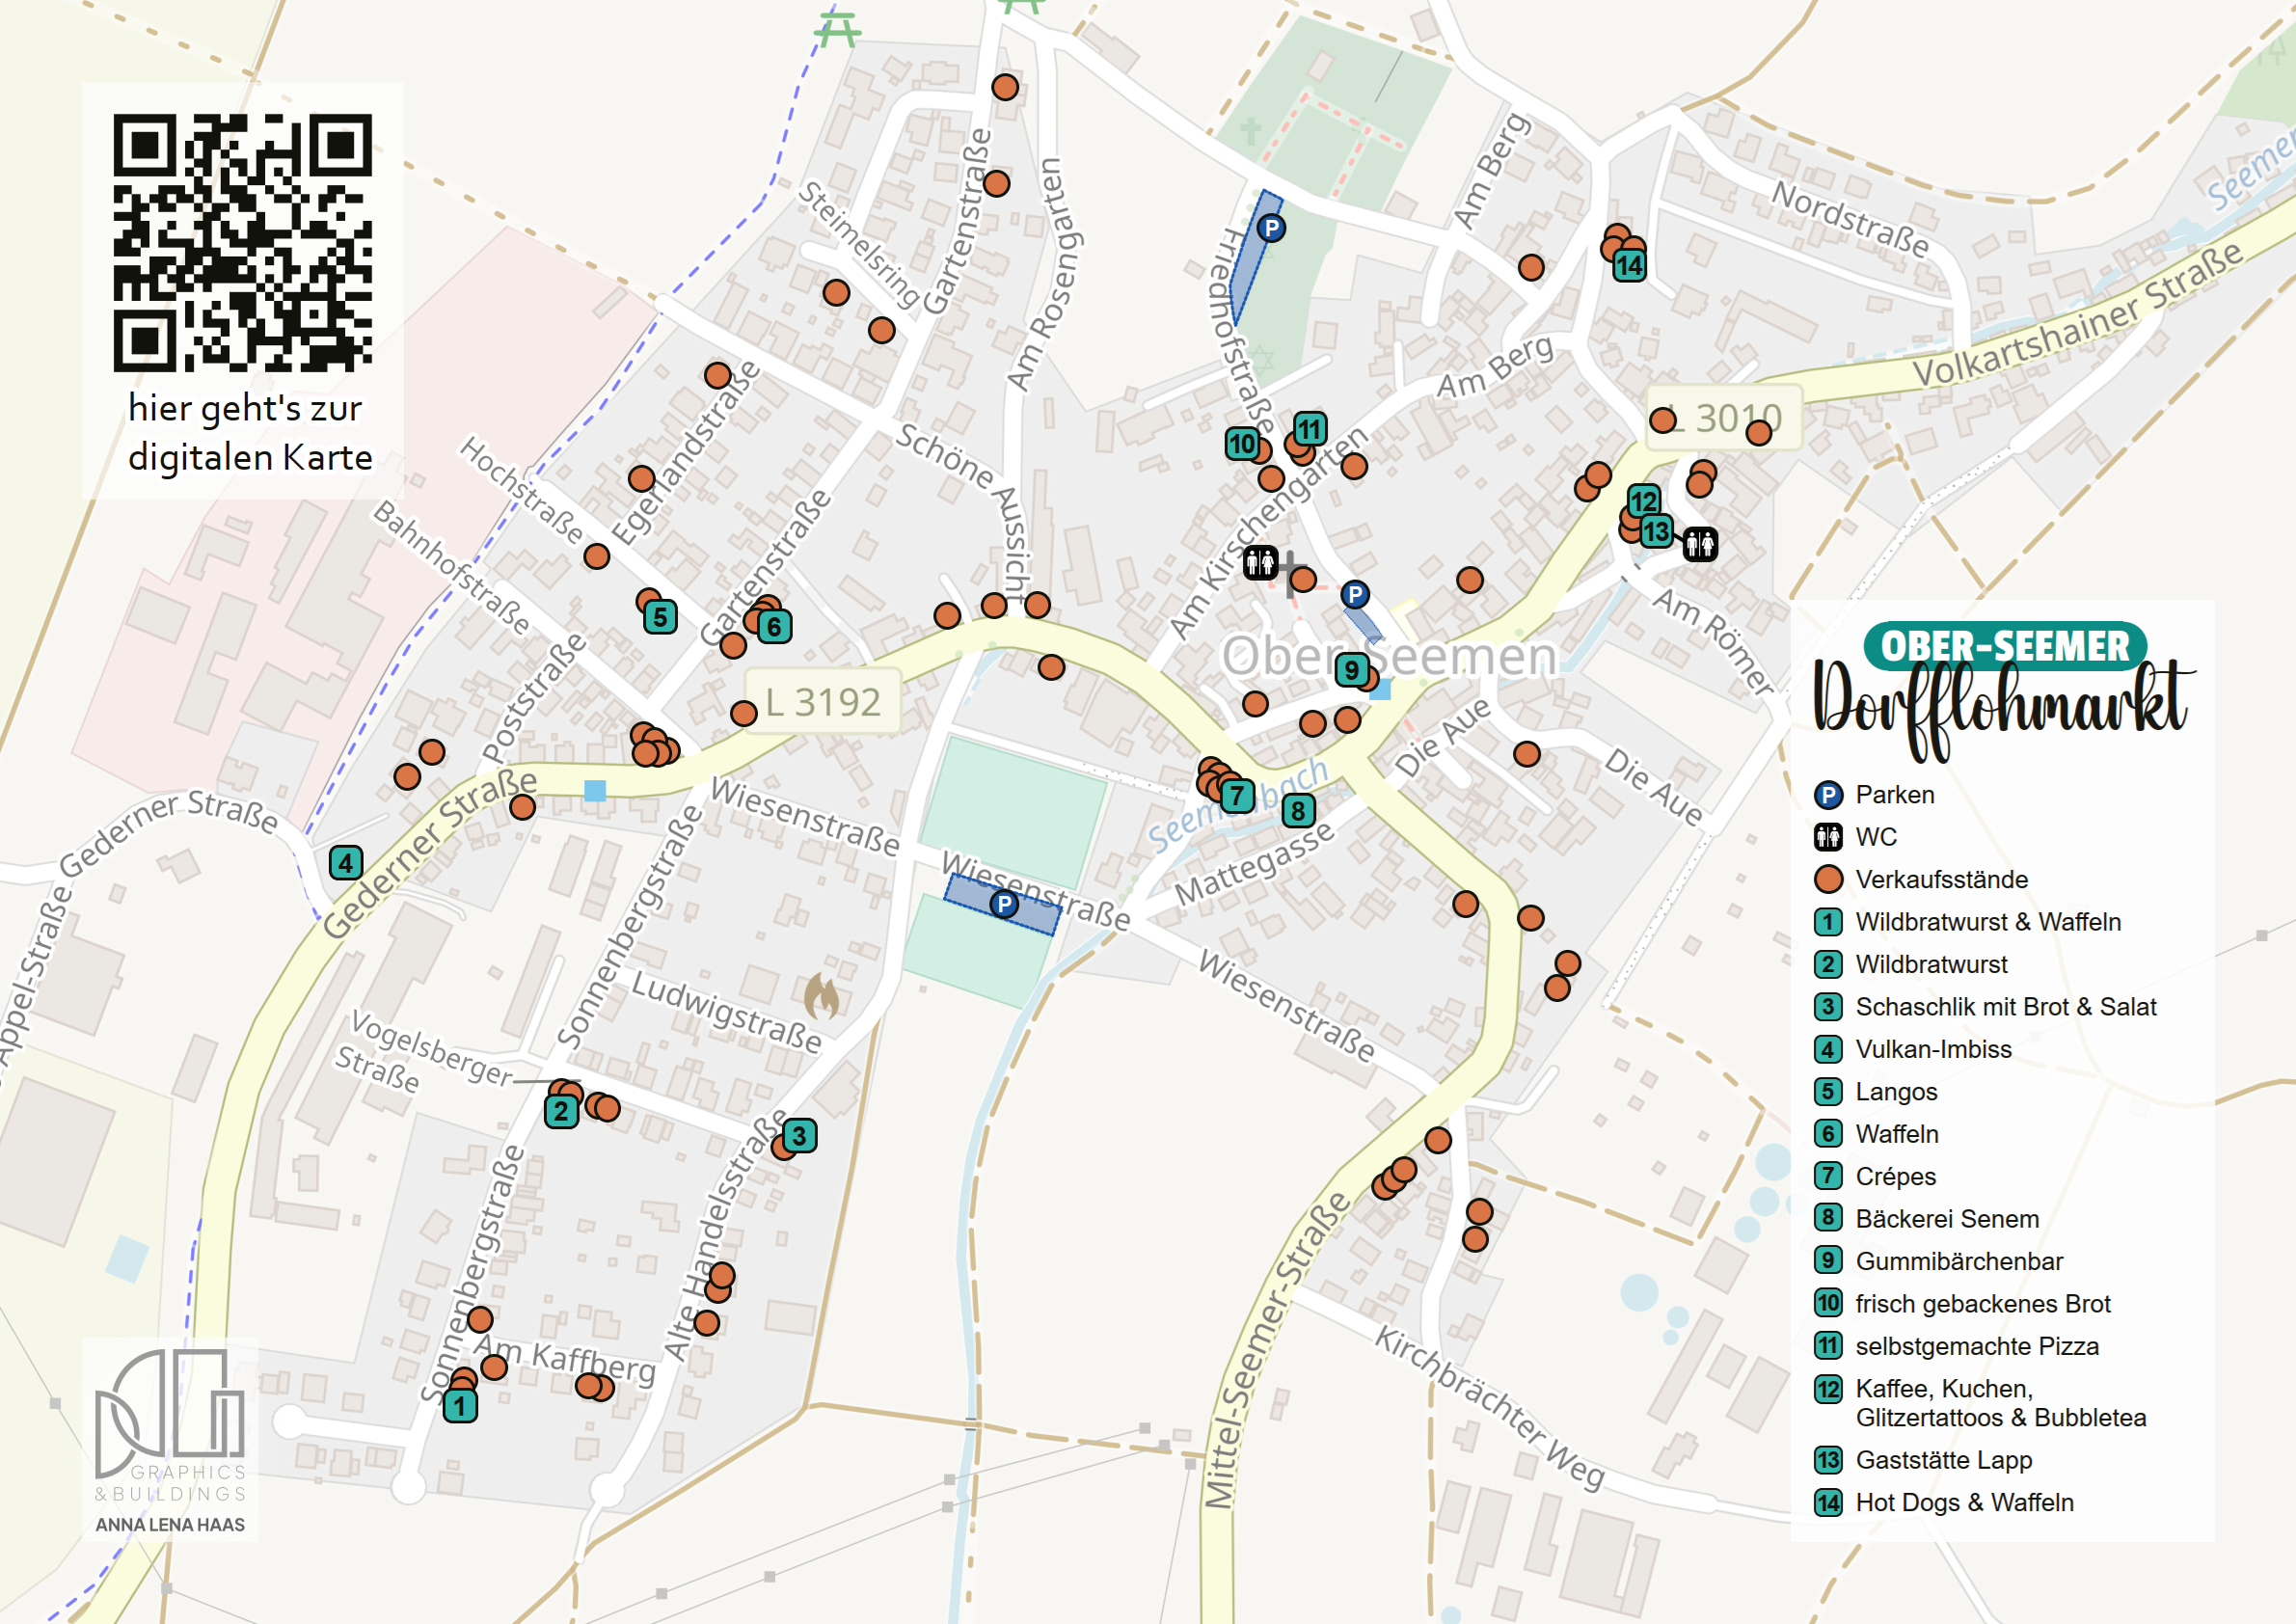
Task: Click the WC icon near Am Kirschengarten
Action: (1260, 562)
